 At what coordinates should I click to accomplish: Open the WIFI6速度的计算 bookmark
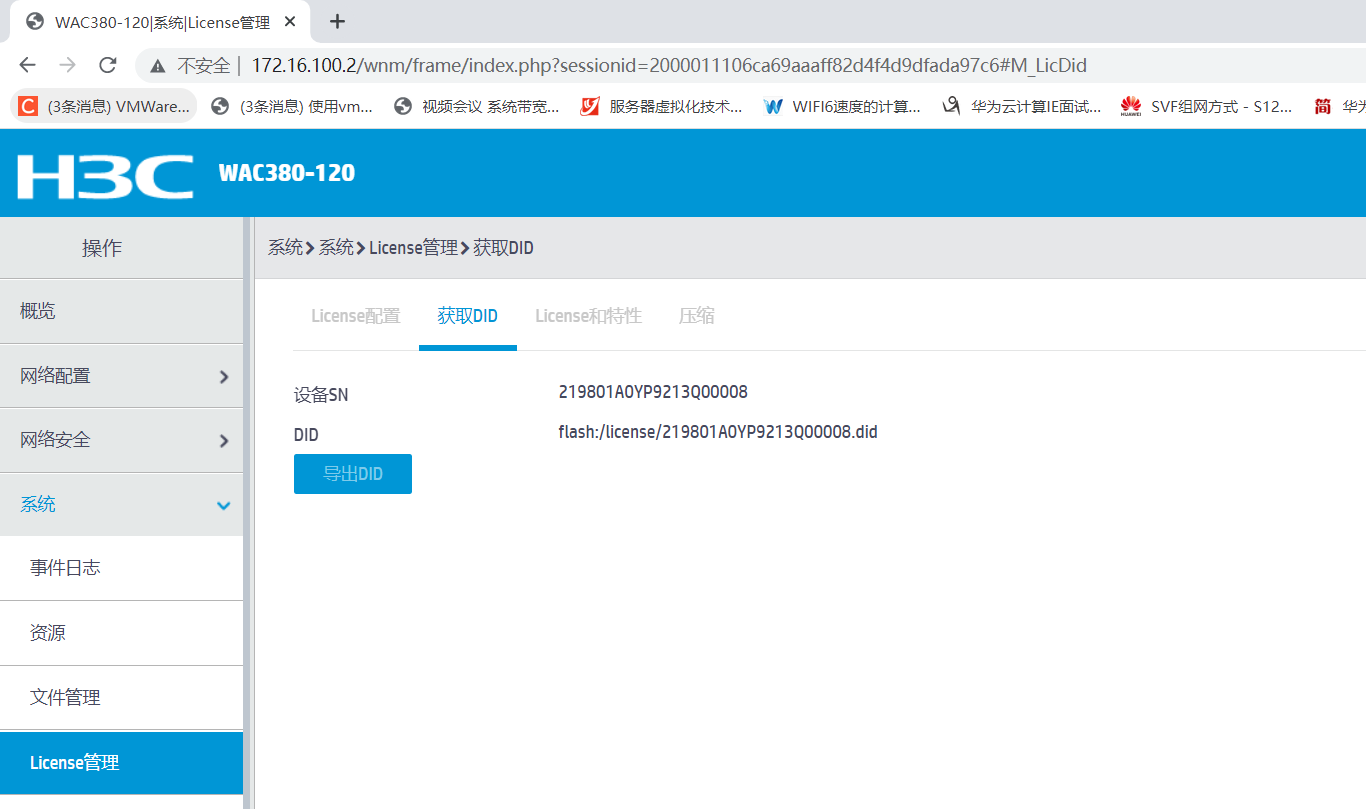click(842, 106)
